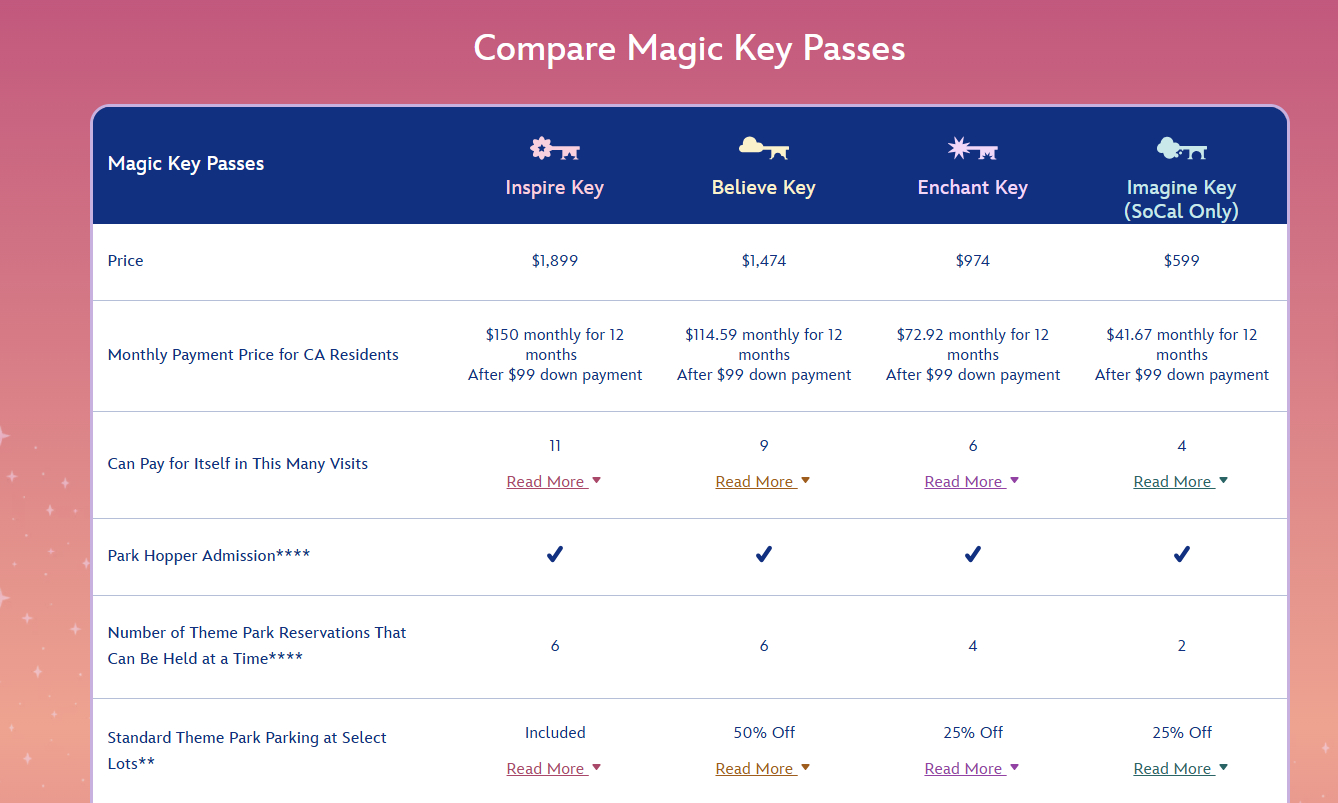Expand Read More for Believe Key visits
The width and height of the screenshot is (1338, 803).
[x=763, y=482]
